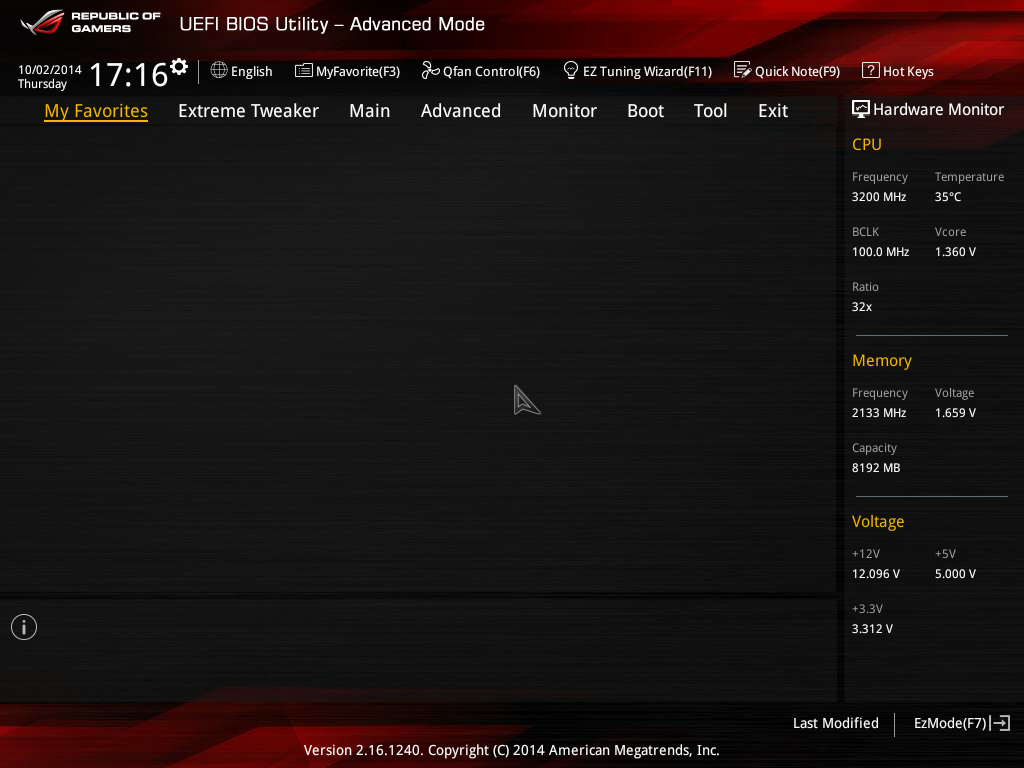Launch Qfan Control fan icon
This screenshot has height=768, width=1024.
pos(430,71)
